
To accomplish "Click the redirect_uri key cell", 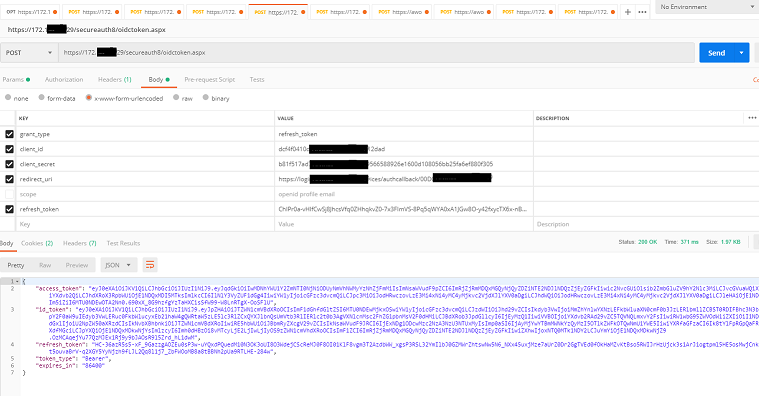I will pos(145,179).
